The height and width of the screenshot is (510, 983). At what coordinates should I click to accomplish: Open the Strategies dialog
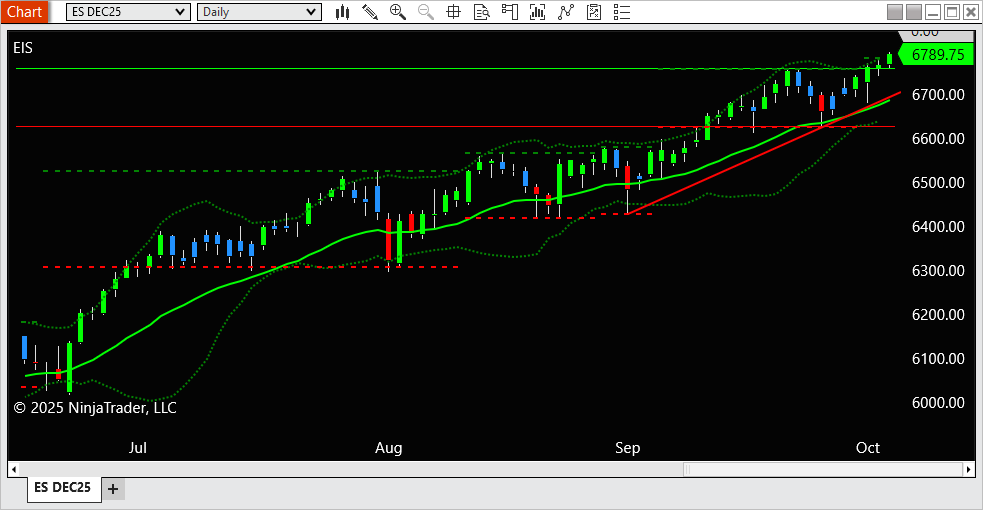tap(594, 12)
